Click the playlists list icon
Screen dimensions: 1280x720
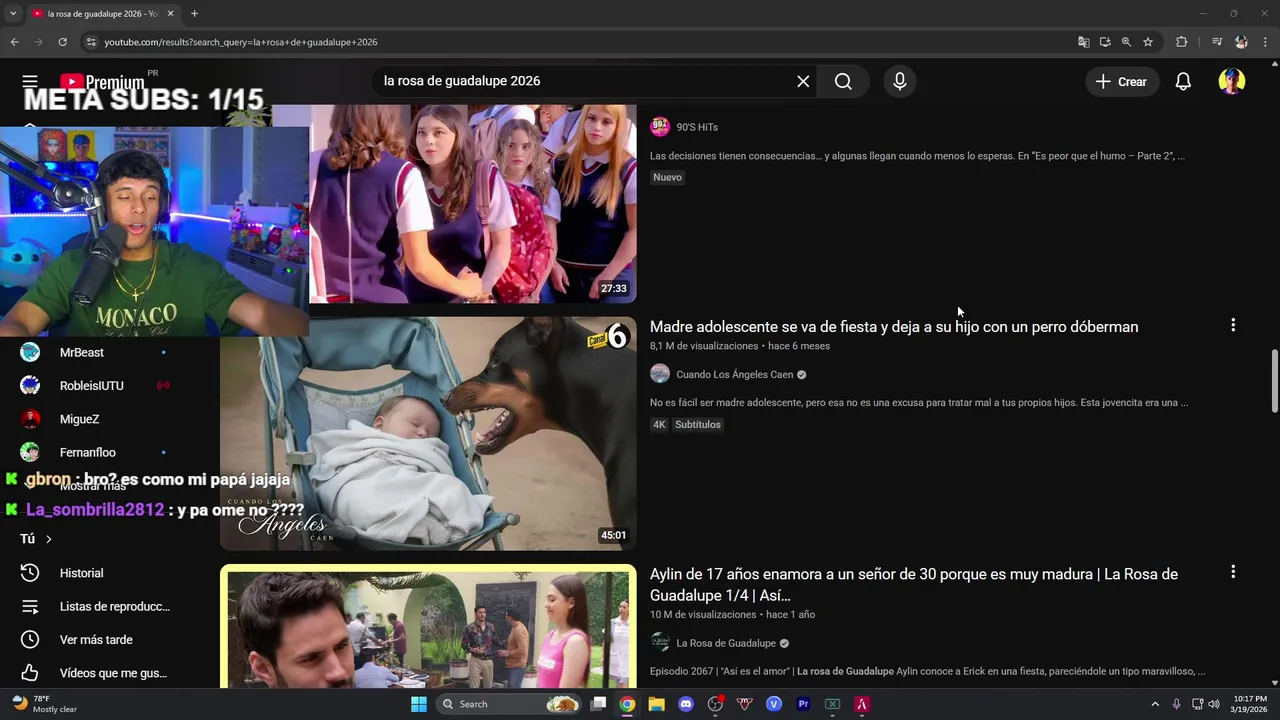point(30,606)
